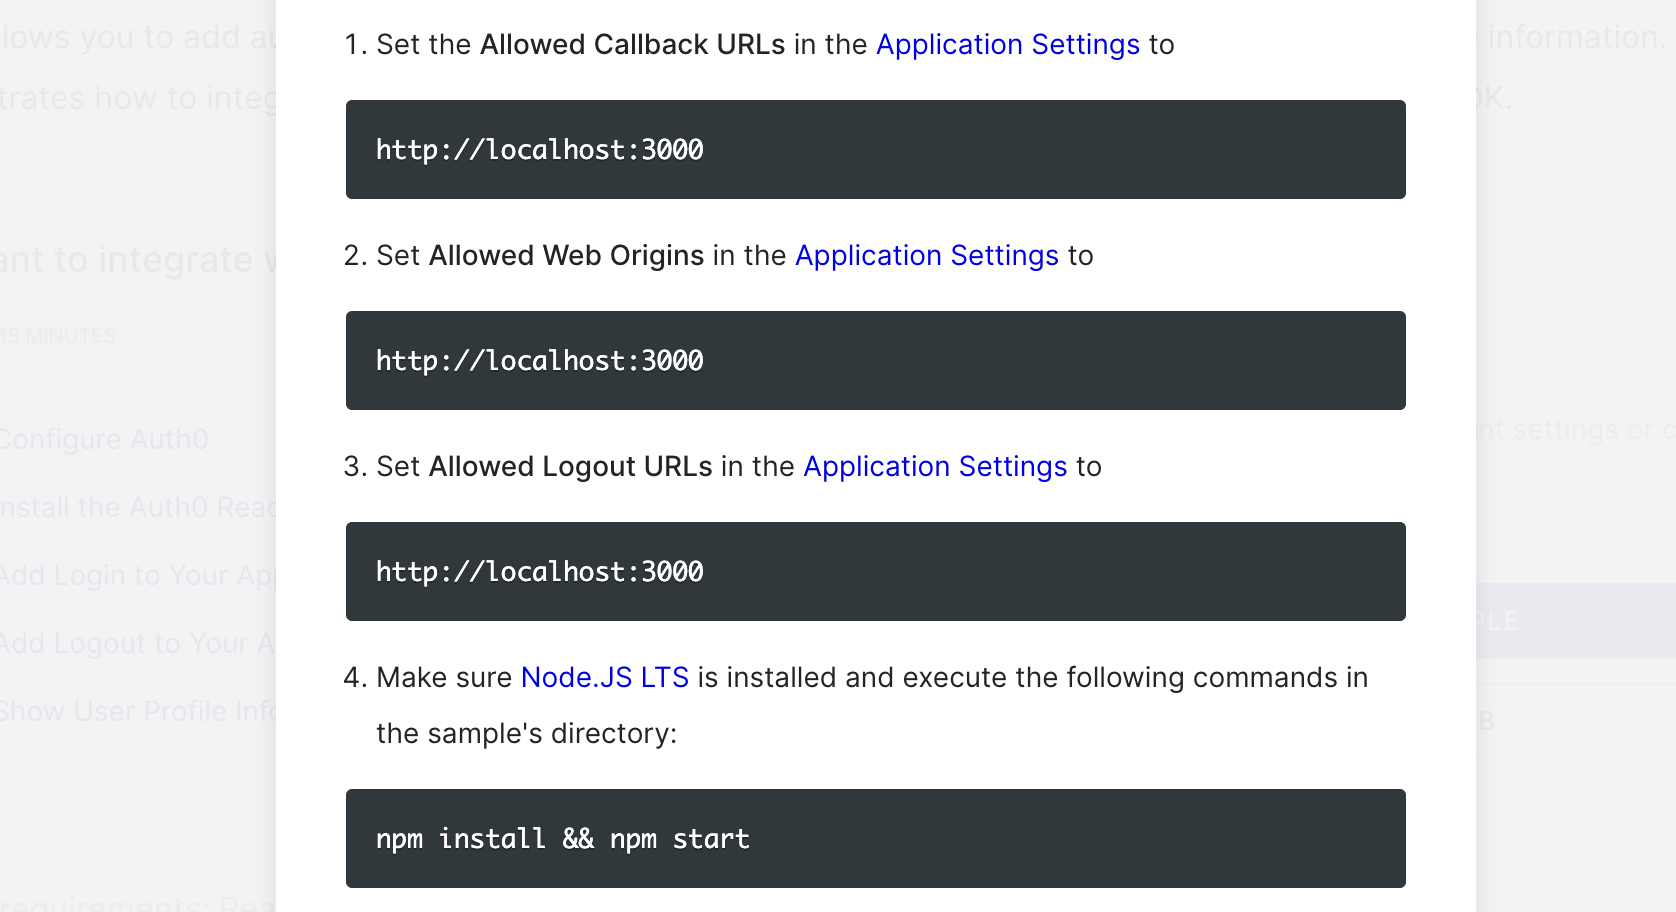1676x912 pixels.
Task: Click the bold "Allowed Web Origins" text
Action: pyautogui.click(x=565, y=256)
